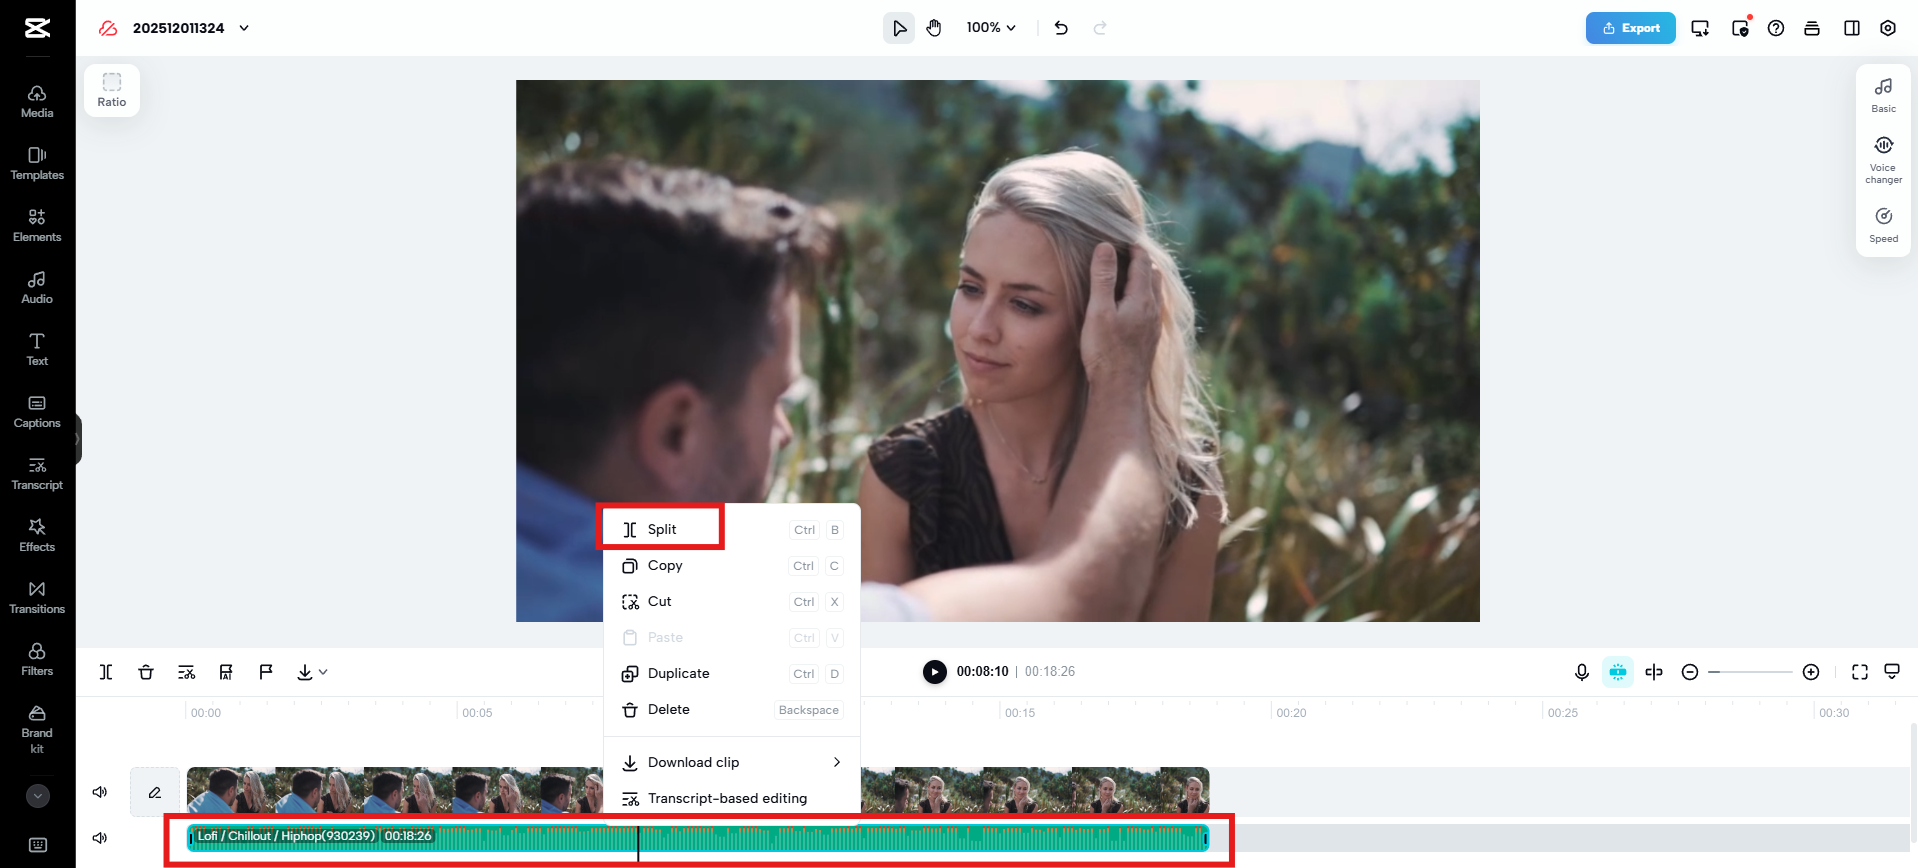Choose Transcript-based editing from context menu

click(732, 798)
